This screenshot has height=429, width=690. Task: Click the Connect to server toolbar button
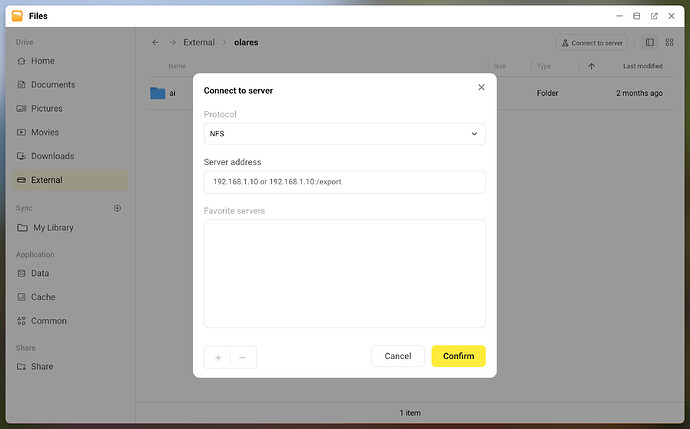tap(592, 43)
